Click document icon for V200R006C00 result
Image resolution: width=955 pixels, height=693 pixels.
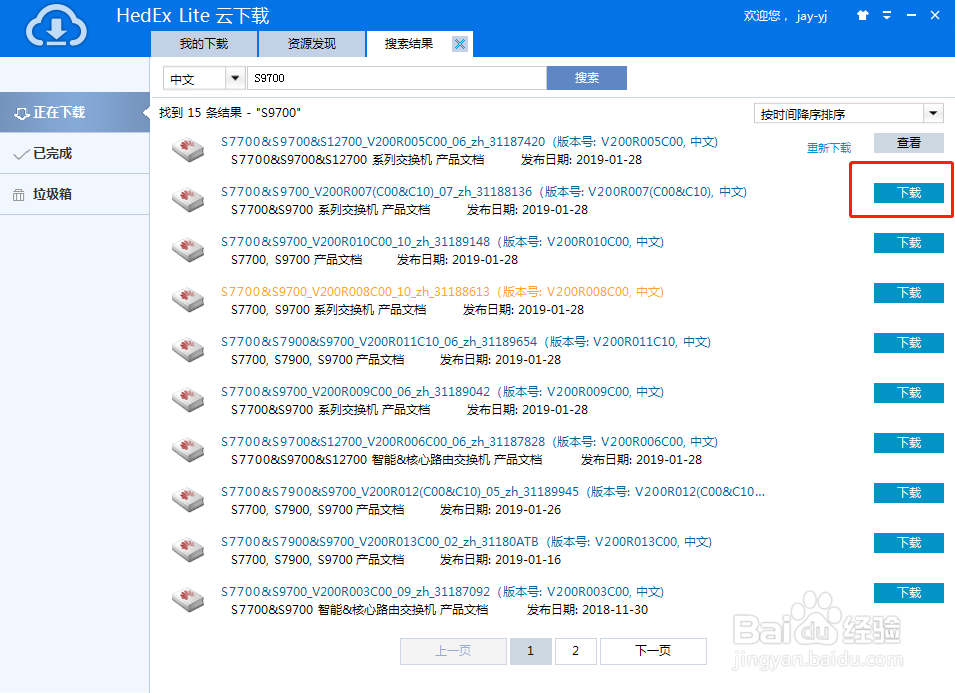[188, 449]
